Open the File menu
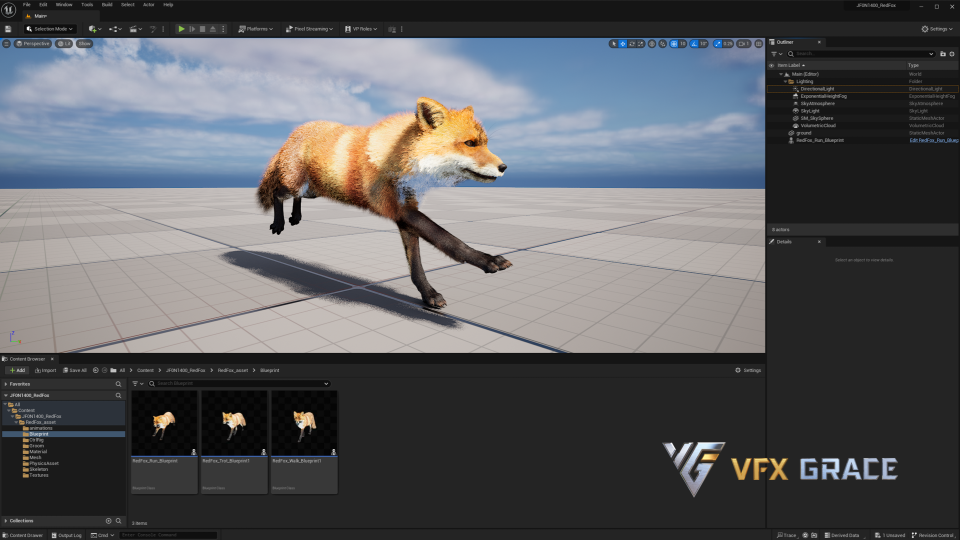Screen dimensions: 960x540 pos(26,4)
